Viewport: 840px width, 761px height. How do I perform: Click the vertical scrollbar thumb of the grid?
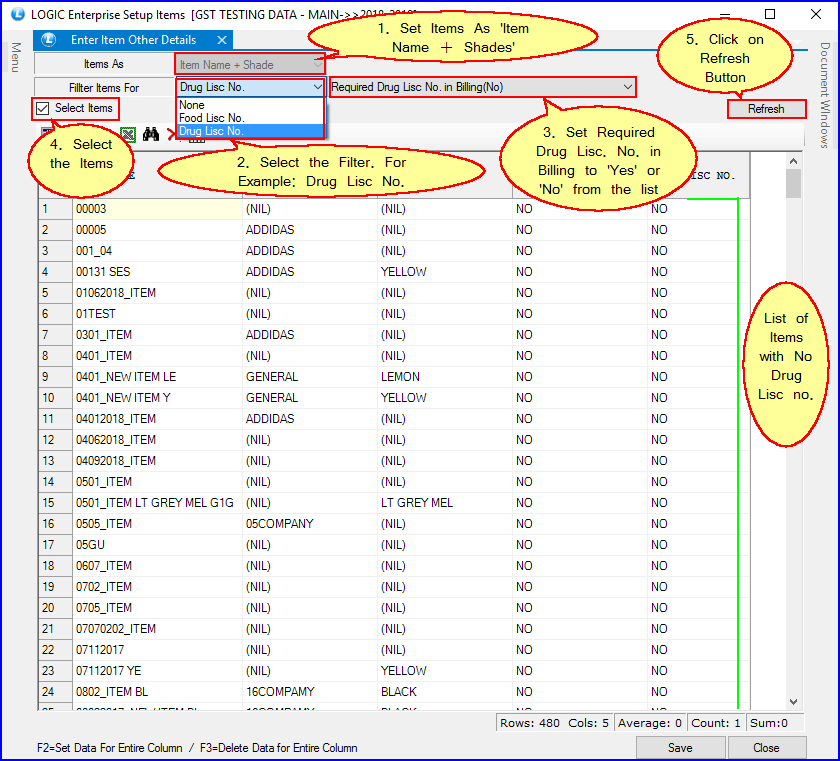tap(793, 184)
